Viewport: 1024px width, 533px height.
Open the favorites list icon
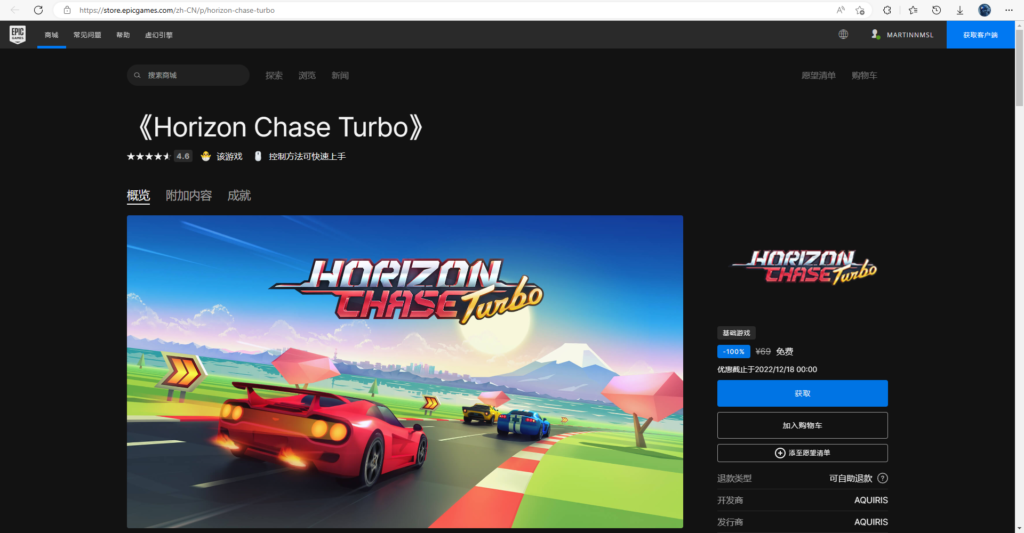(913, 10)
